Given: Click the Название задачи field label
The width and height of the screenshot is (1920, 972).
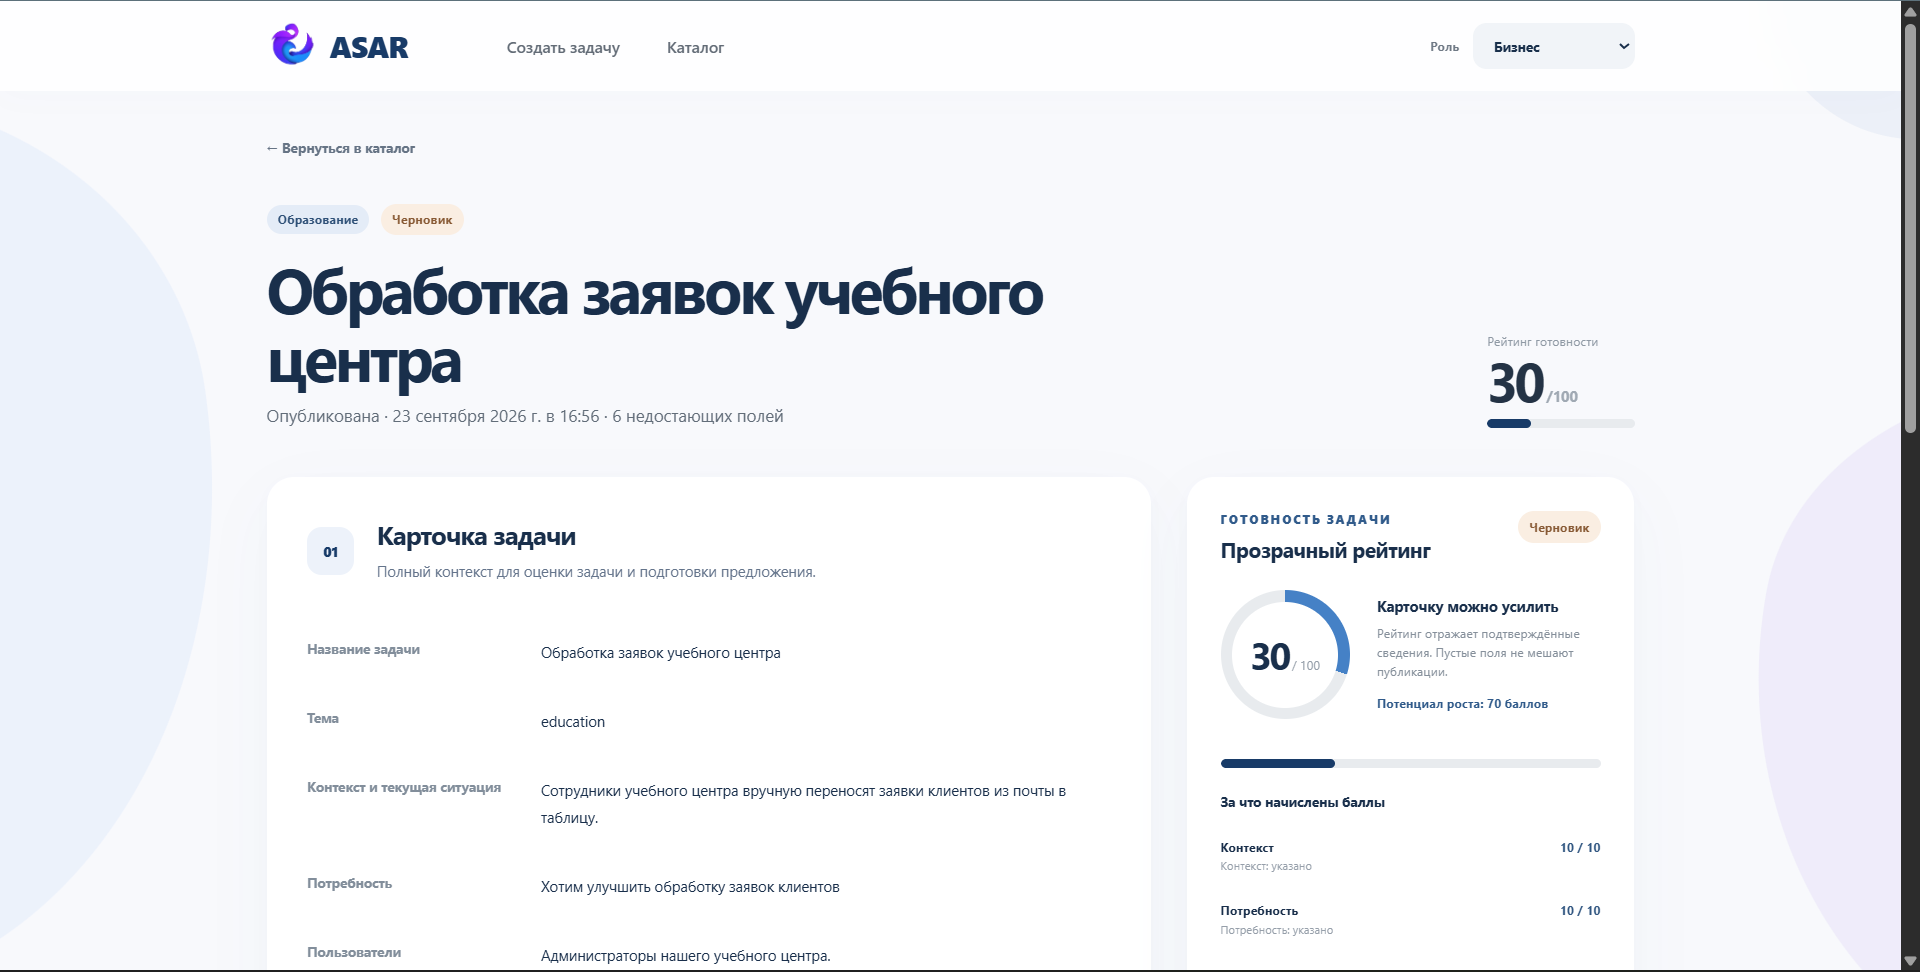Looking at the screenshot, I should [363, 649].
